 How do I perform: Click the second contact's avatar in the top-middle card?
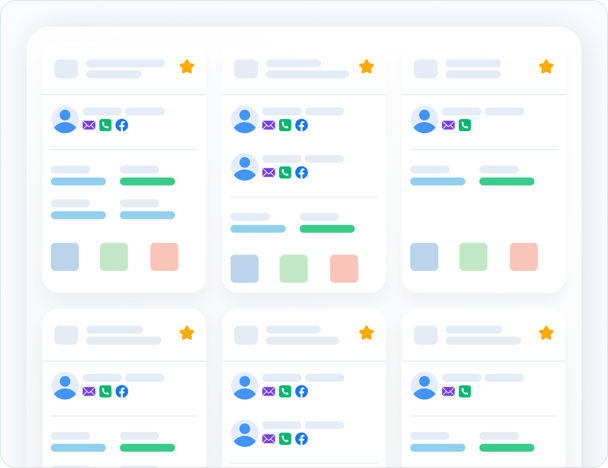(x=245, y=167)
